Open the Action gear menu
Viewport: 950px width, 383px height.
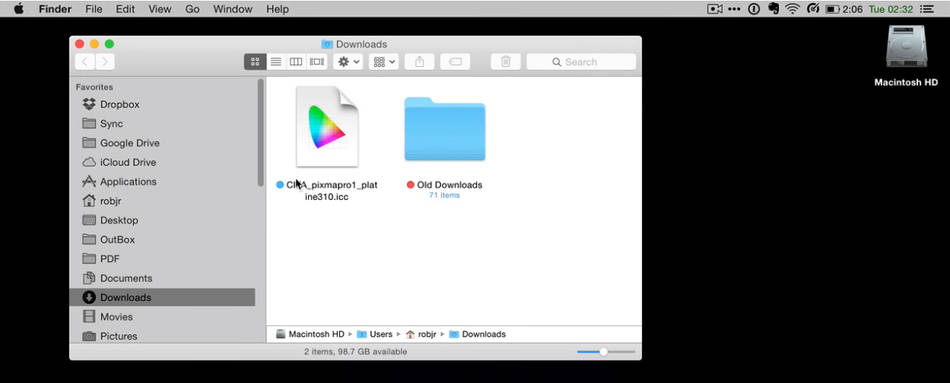click(348, 62)
